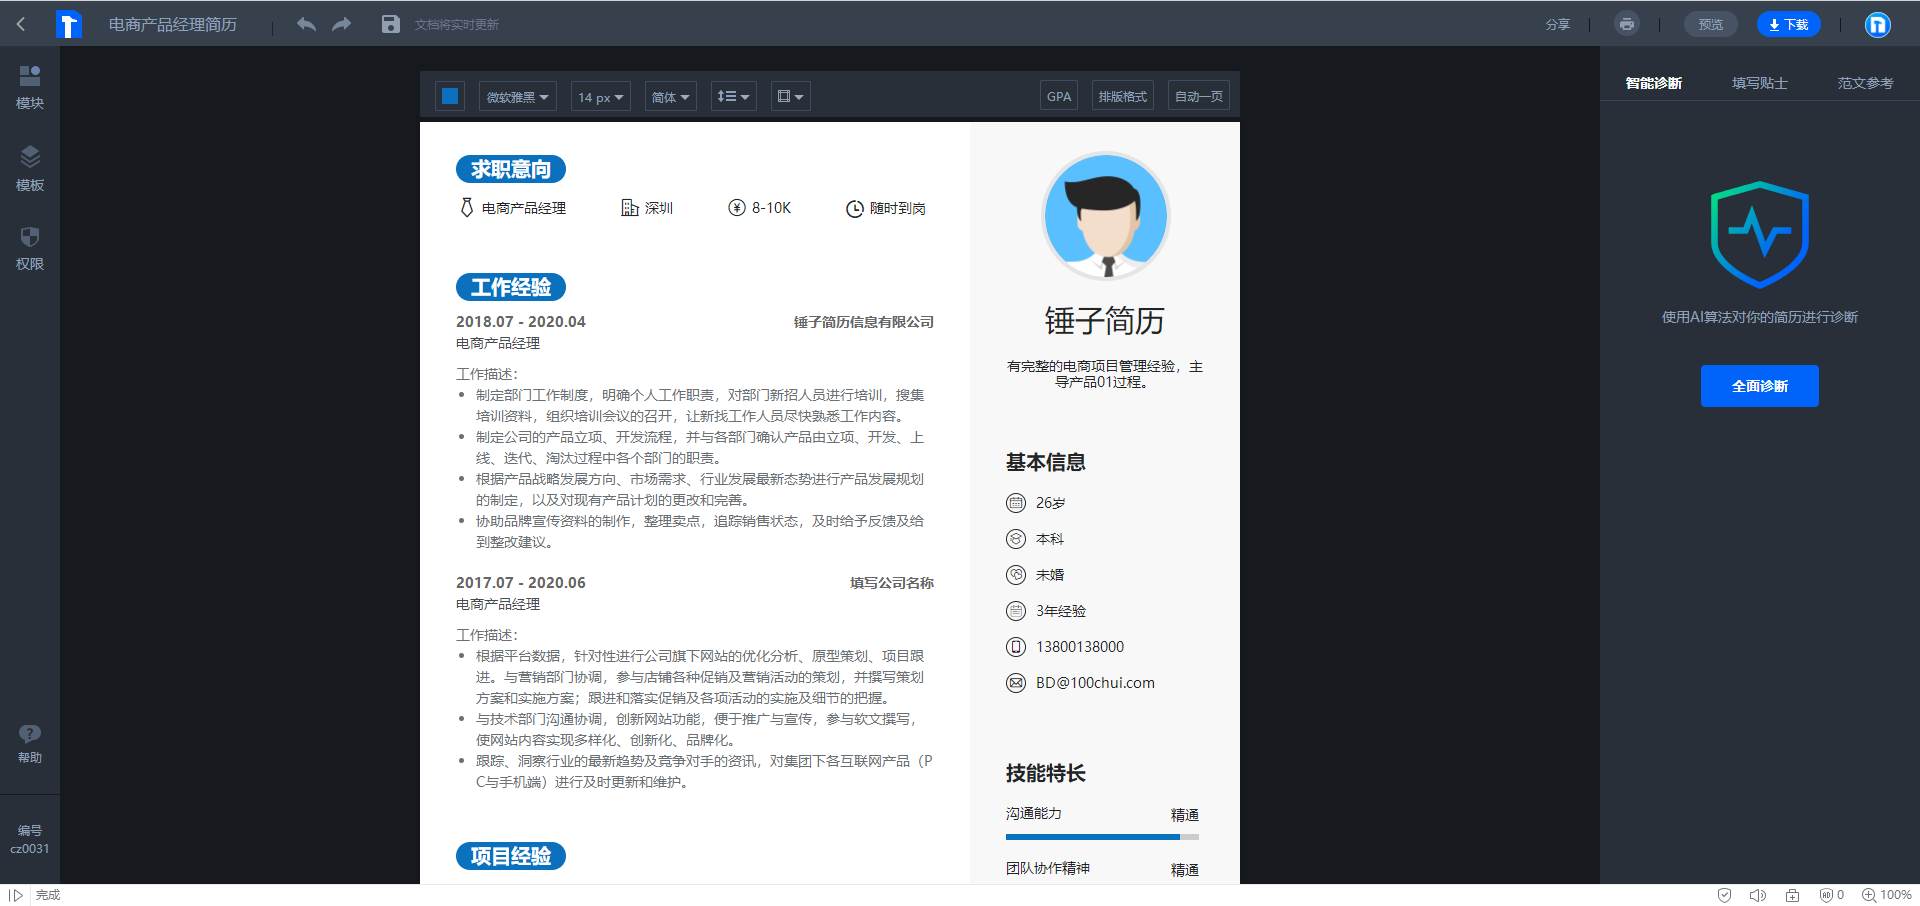Click the GPA toolbar button
Screen dimensions: 1920x906
click(1059, 96)
